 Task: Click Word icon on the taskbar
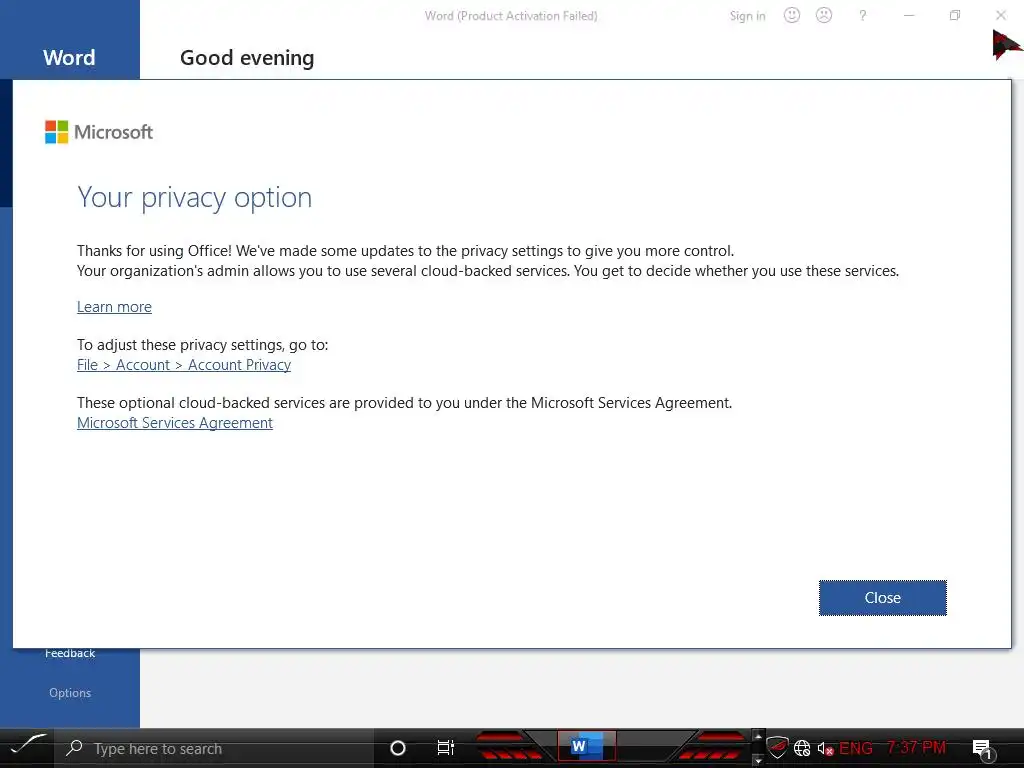tap(586, 746)
